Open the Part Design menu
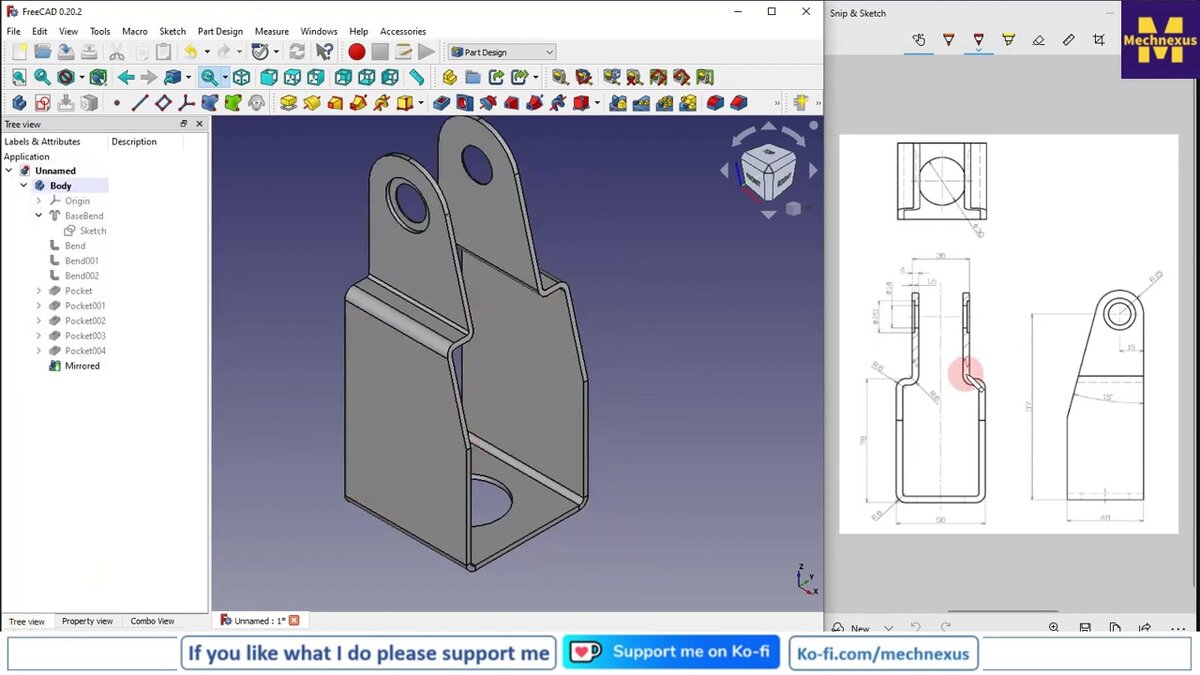The width and height of the screenshot is (1200, 675). pyautogui.click(x=220, y=31)
